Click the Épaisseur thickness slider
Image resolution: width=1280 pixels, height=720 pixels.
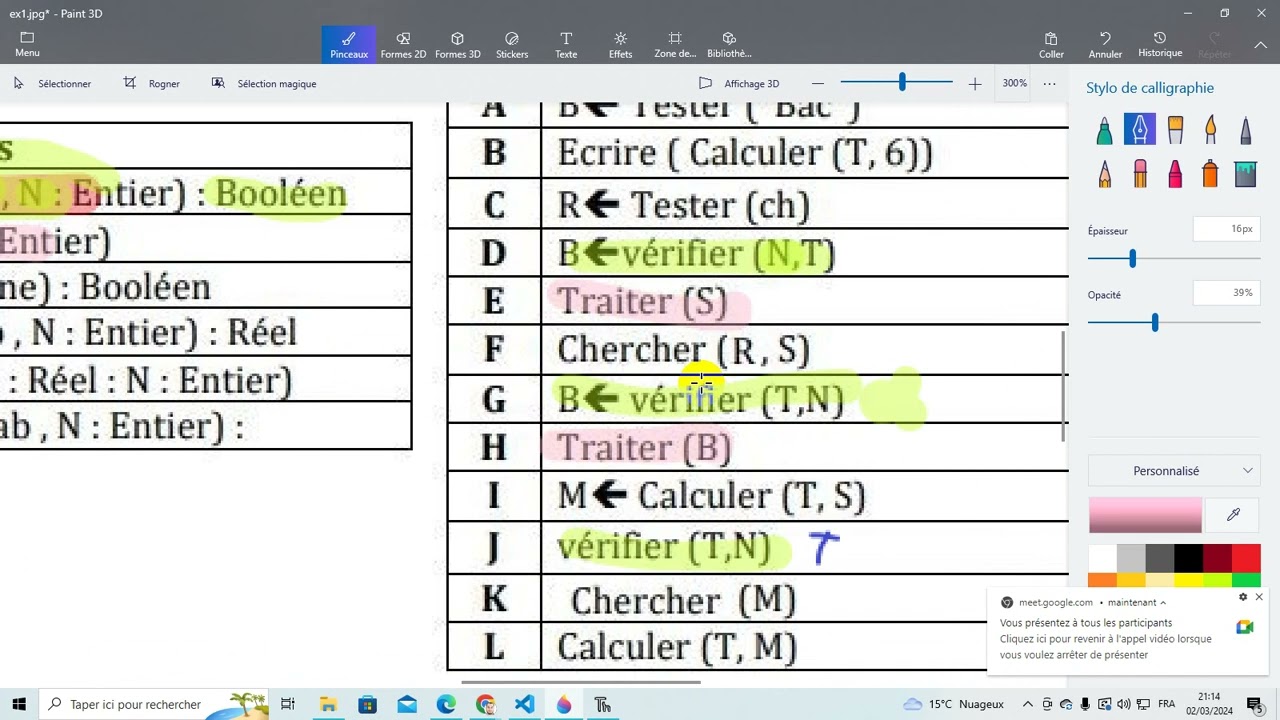[x=1174, y=259]
